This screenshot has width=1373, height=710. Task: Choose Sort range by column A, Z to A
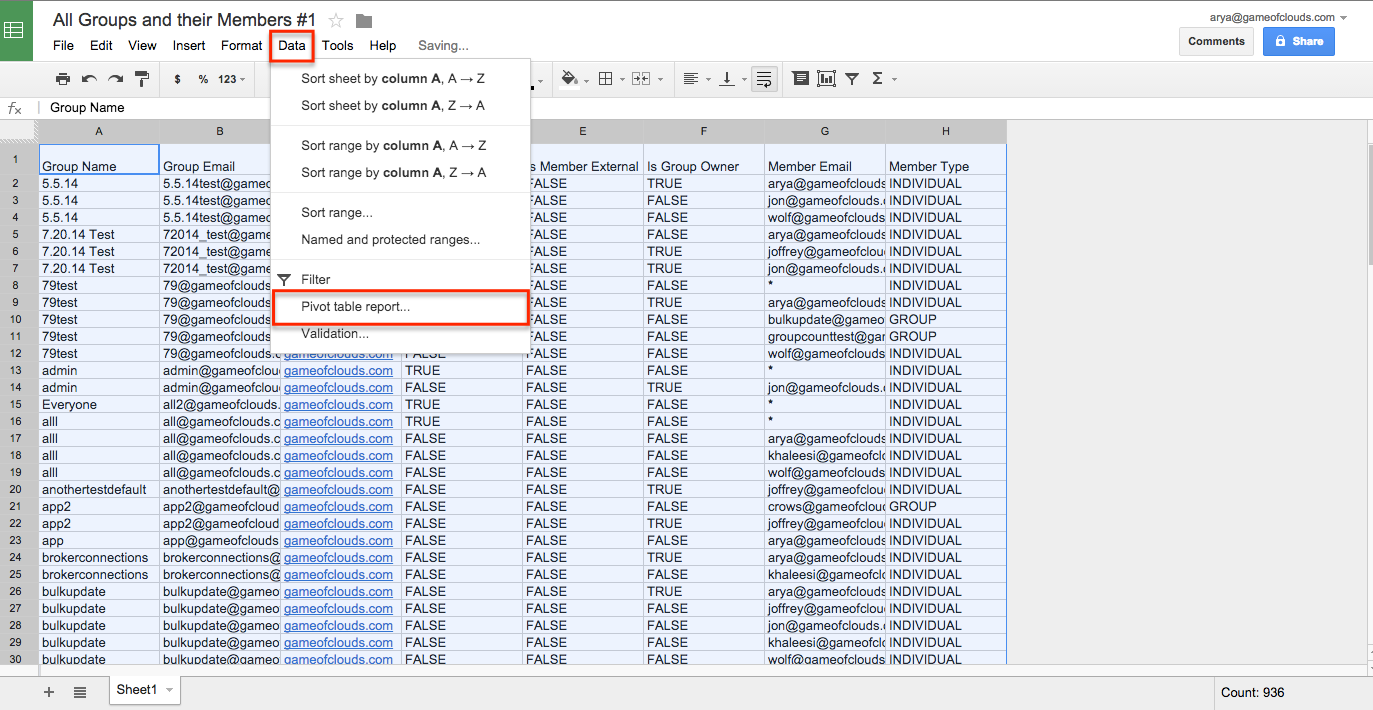click(400, 172)
